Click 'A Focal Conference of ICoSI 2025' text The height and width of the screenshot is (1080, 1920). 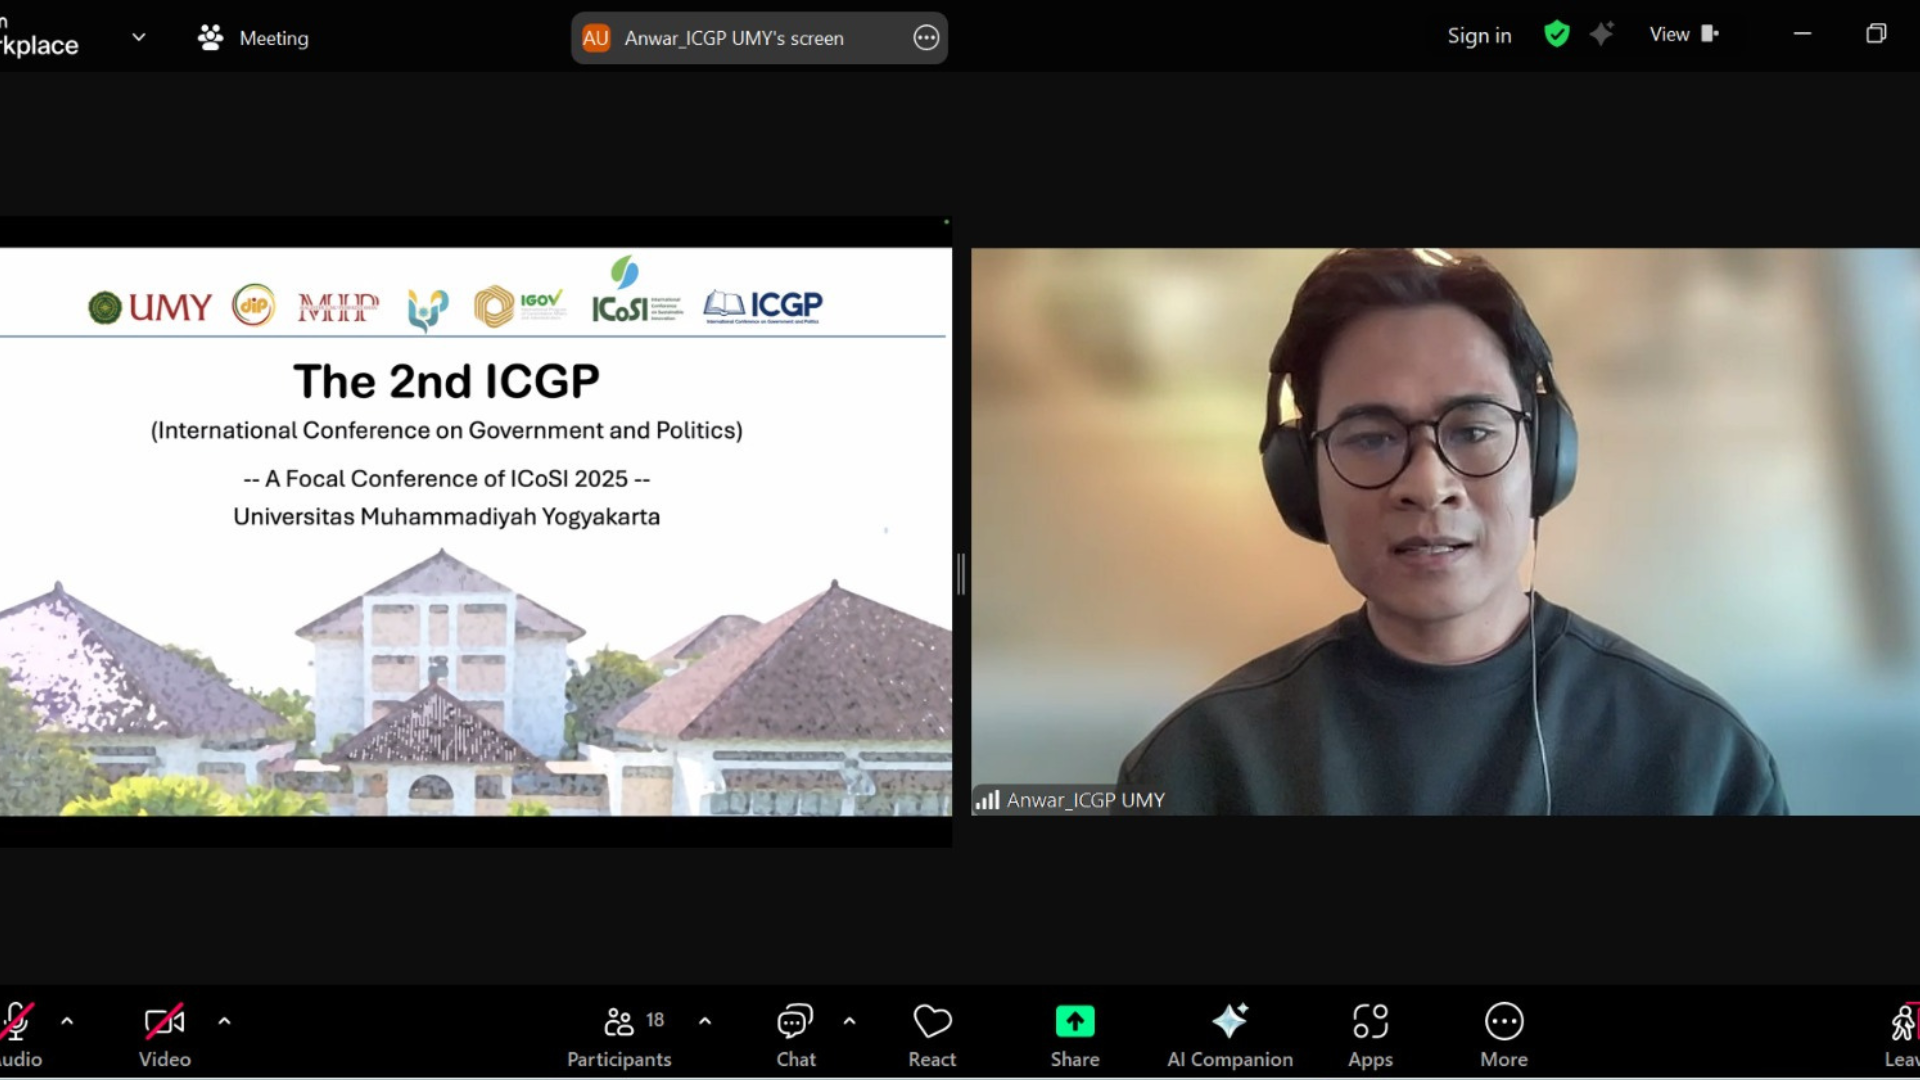446,479
